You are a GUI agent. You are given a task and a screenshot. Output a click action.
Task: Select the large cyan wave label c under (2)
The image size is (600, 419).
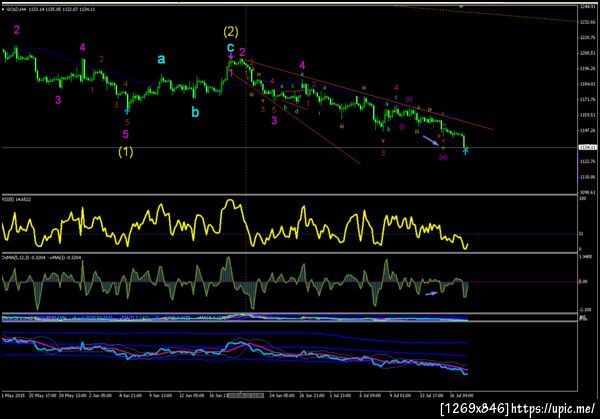(230, 47)
